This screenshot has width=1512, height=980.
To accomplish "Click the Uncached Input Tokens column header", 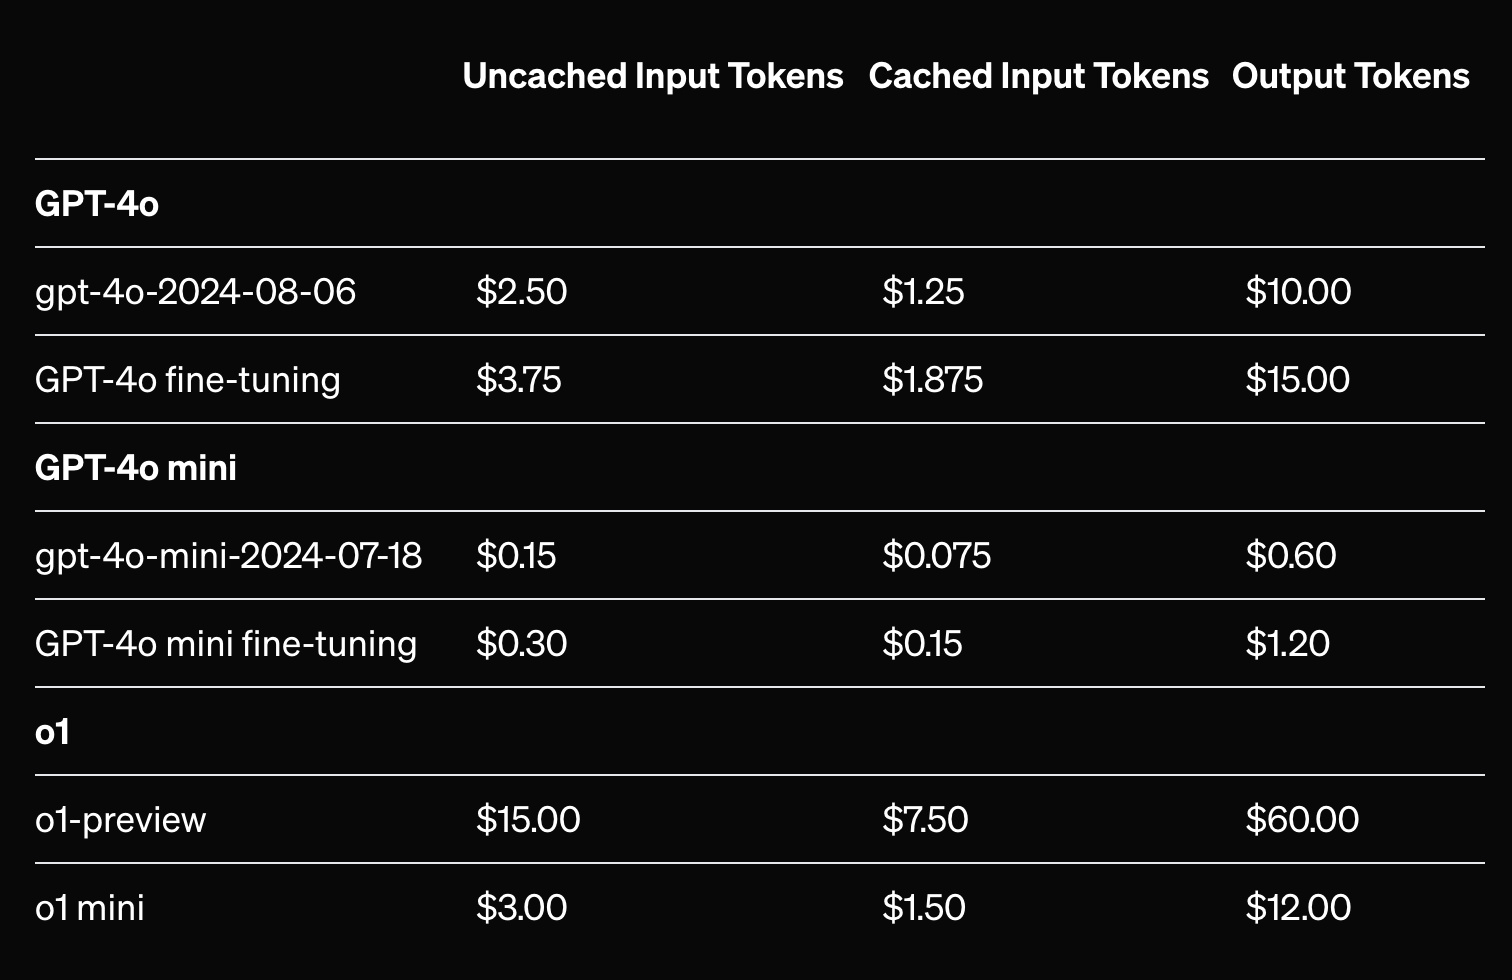I will coord(652,76).
